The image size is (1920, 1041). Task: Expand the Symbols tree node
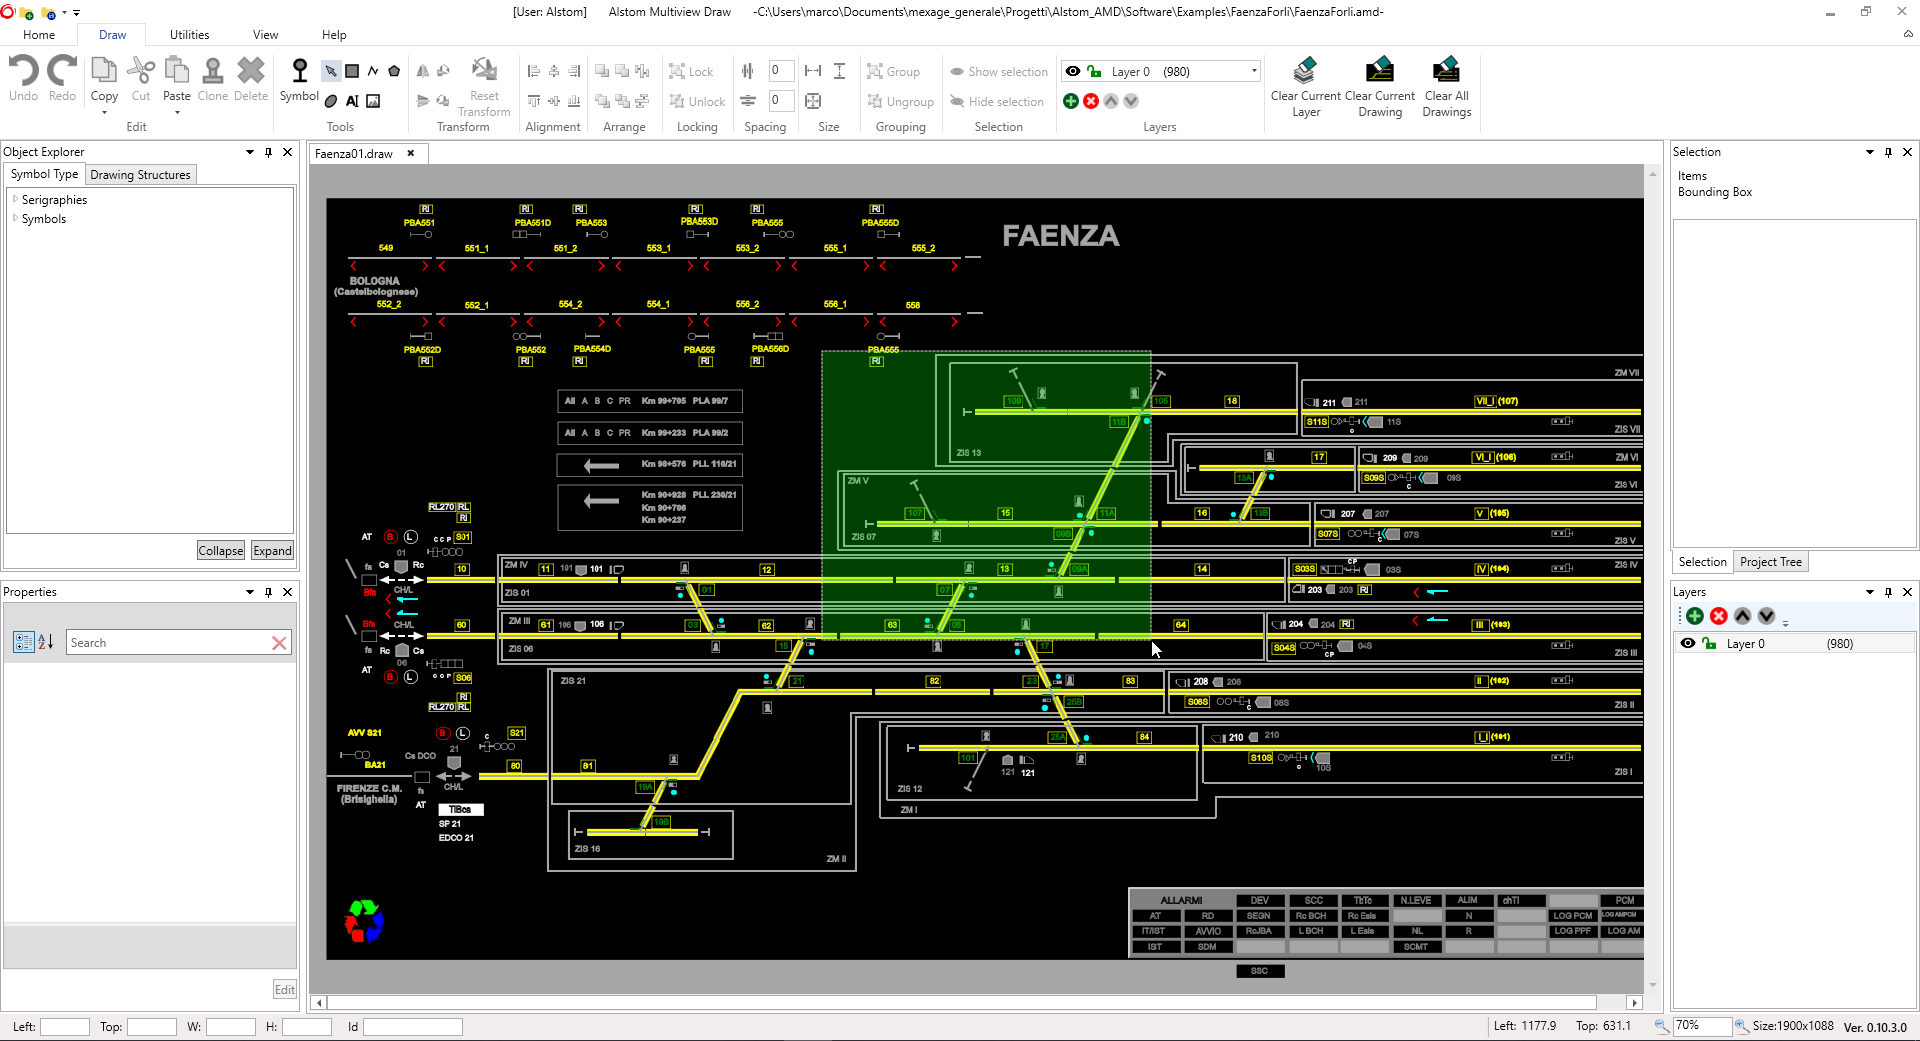[x=15, y=218]
